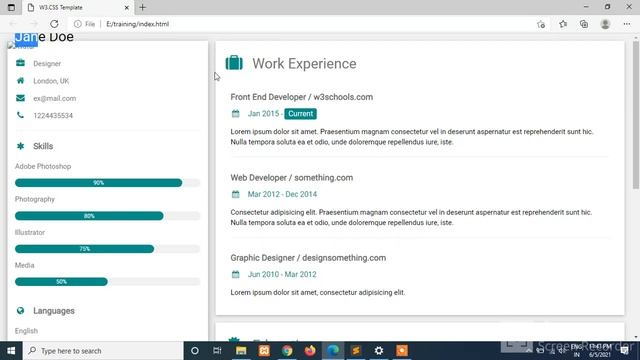
Task: Open Google Chrome from the taskbar
Action: coord(287,351)
